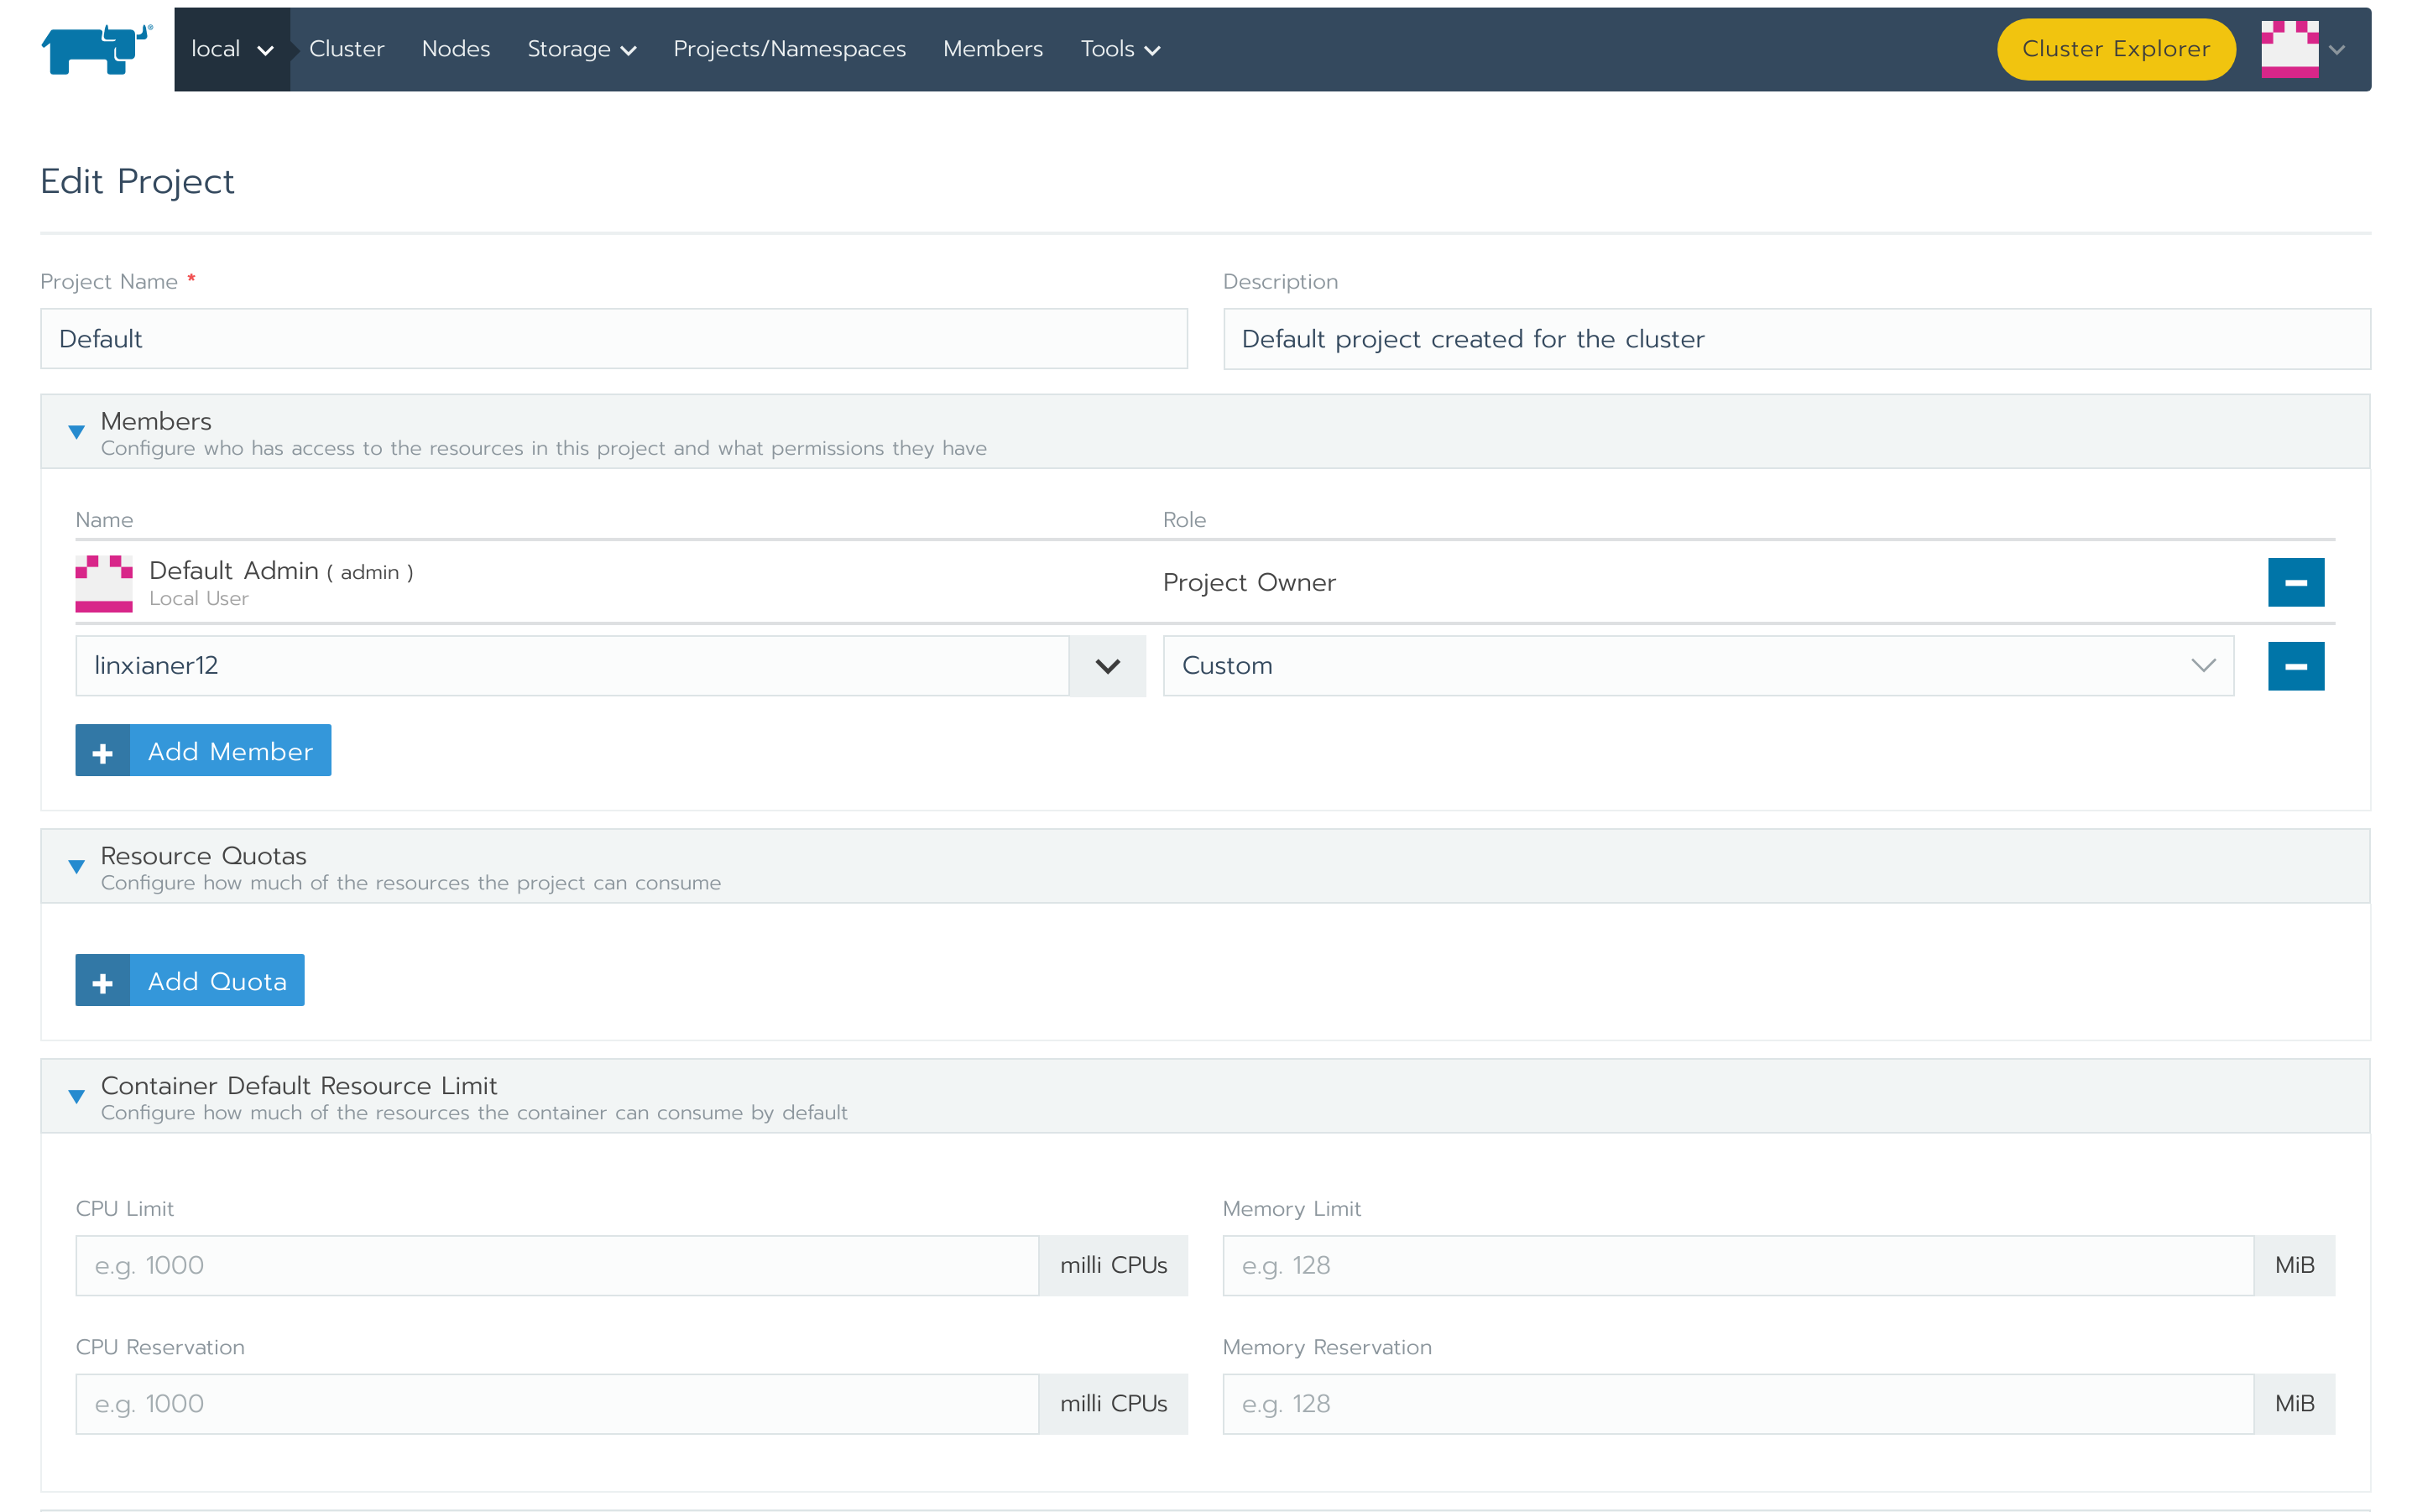
Task: Remove Default Admin member with minus icon
Action: (x=2295, y=582)
